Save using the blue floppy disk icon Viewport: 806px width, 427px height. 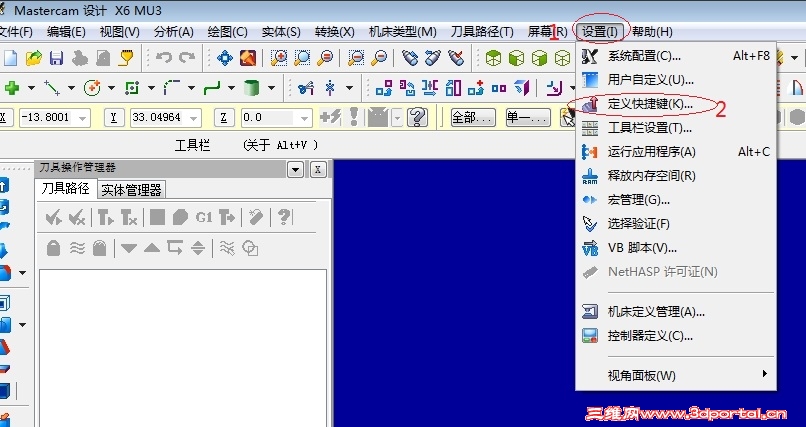tap(57, 58)
